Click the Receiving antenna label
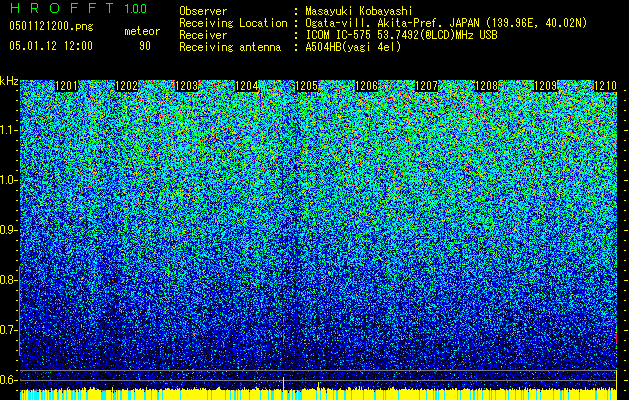Image resolution: width=629 pixels, height=400 pixels. click(x=230, y=47)
